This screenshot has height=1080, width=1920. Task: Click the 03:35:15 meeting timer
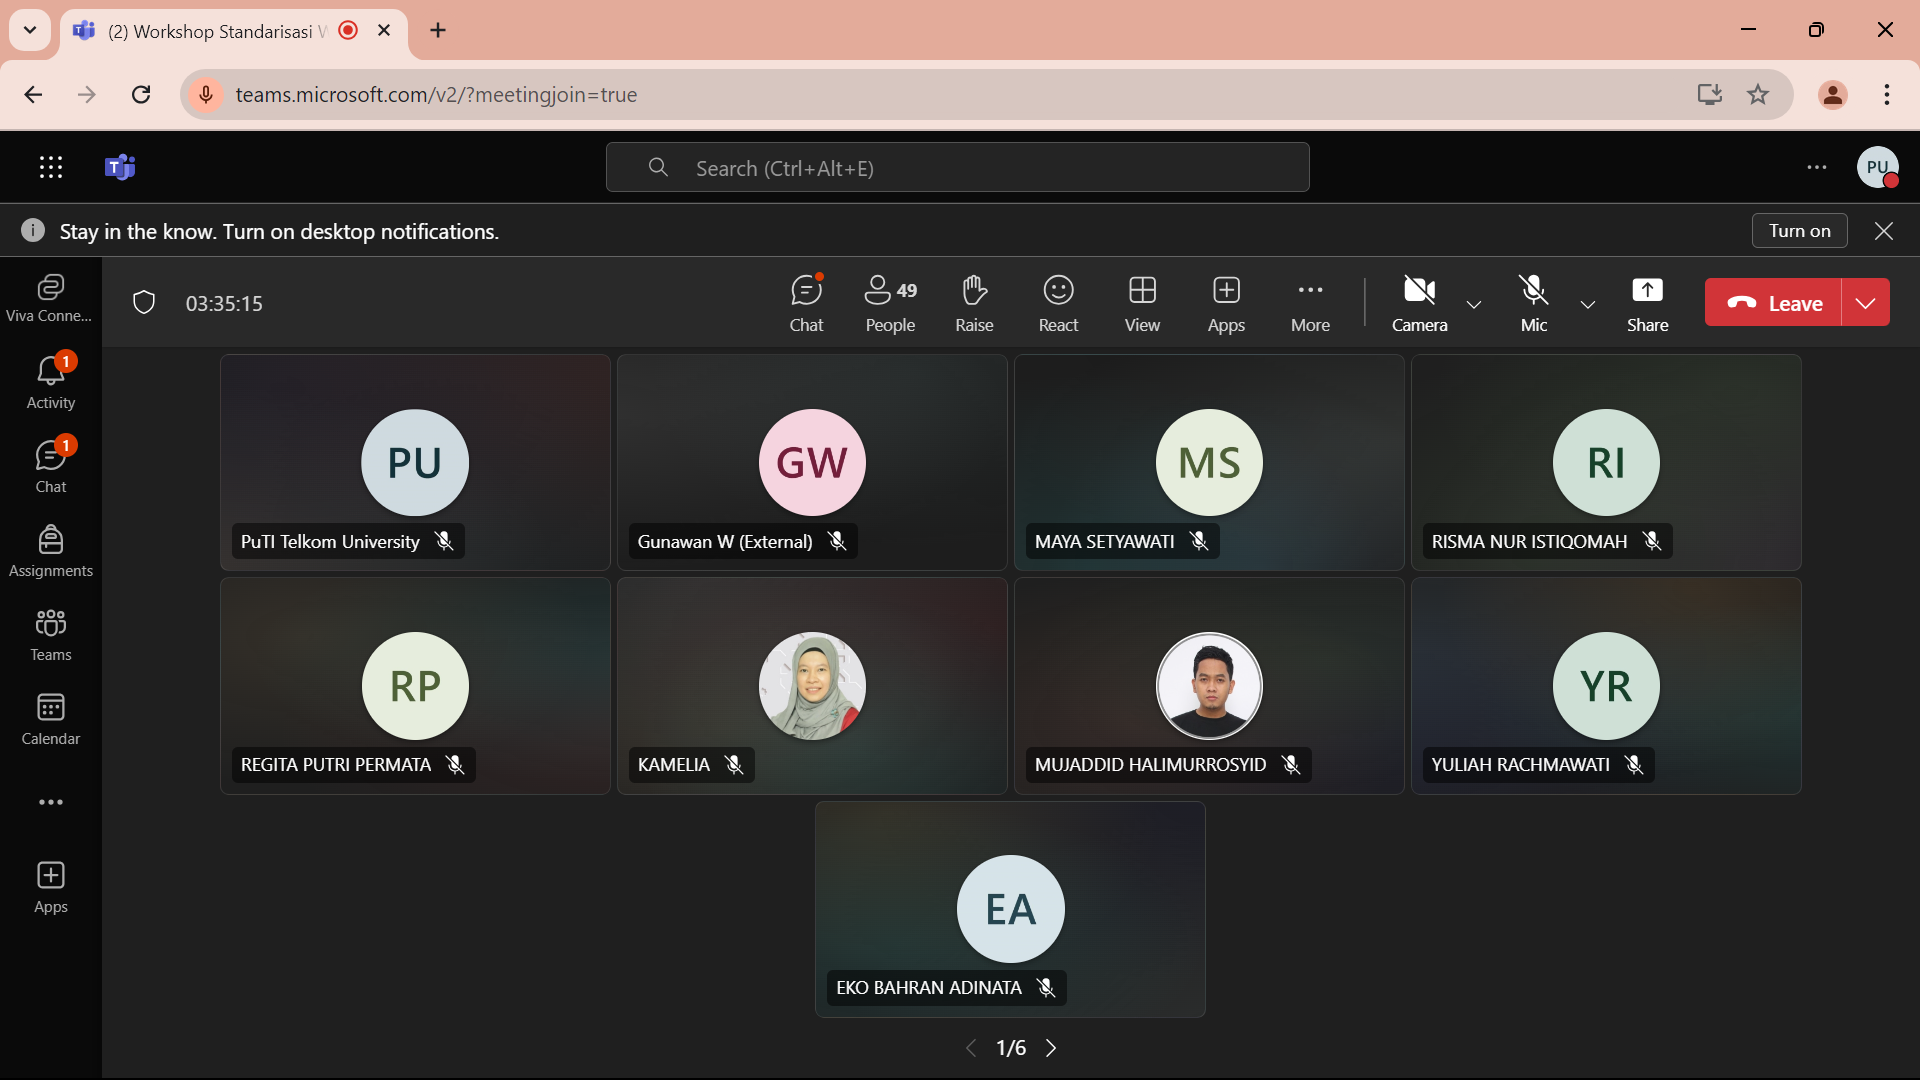tap(224, 303)
